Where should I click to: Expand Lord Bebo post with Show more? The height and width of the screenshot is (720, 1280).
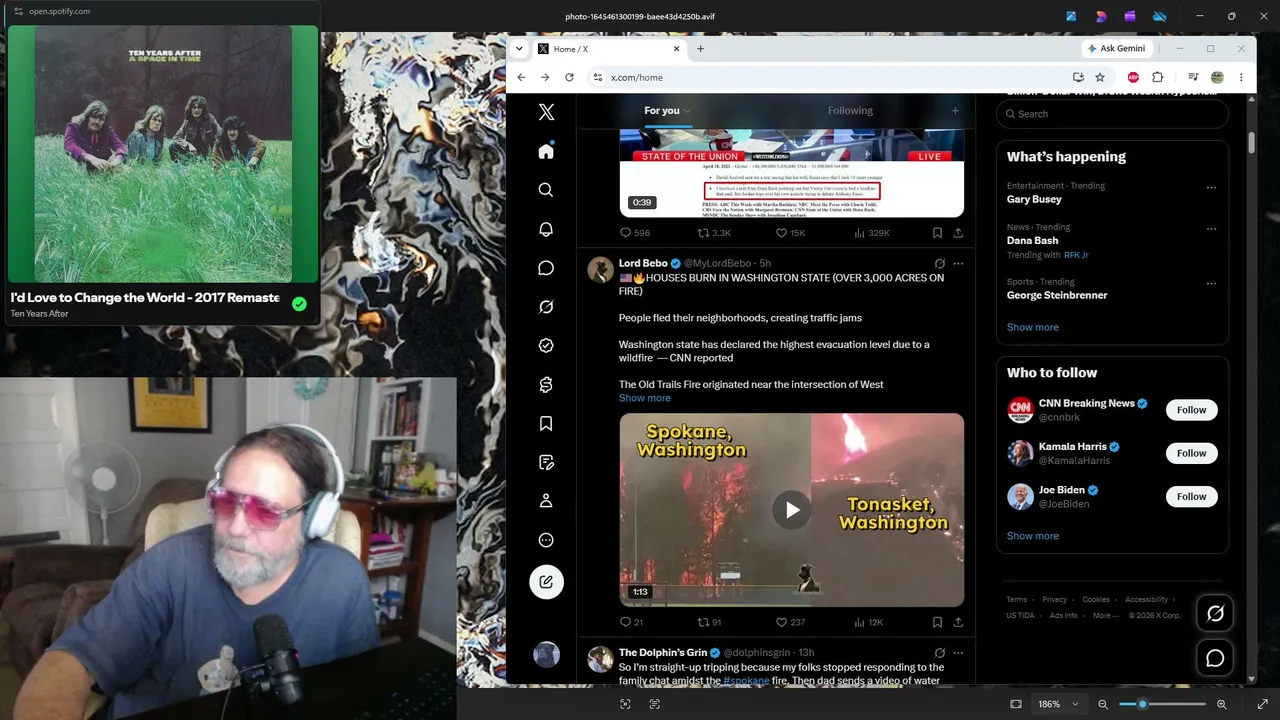coord(645,398)
